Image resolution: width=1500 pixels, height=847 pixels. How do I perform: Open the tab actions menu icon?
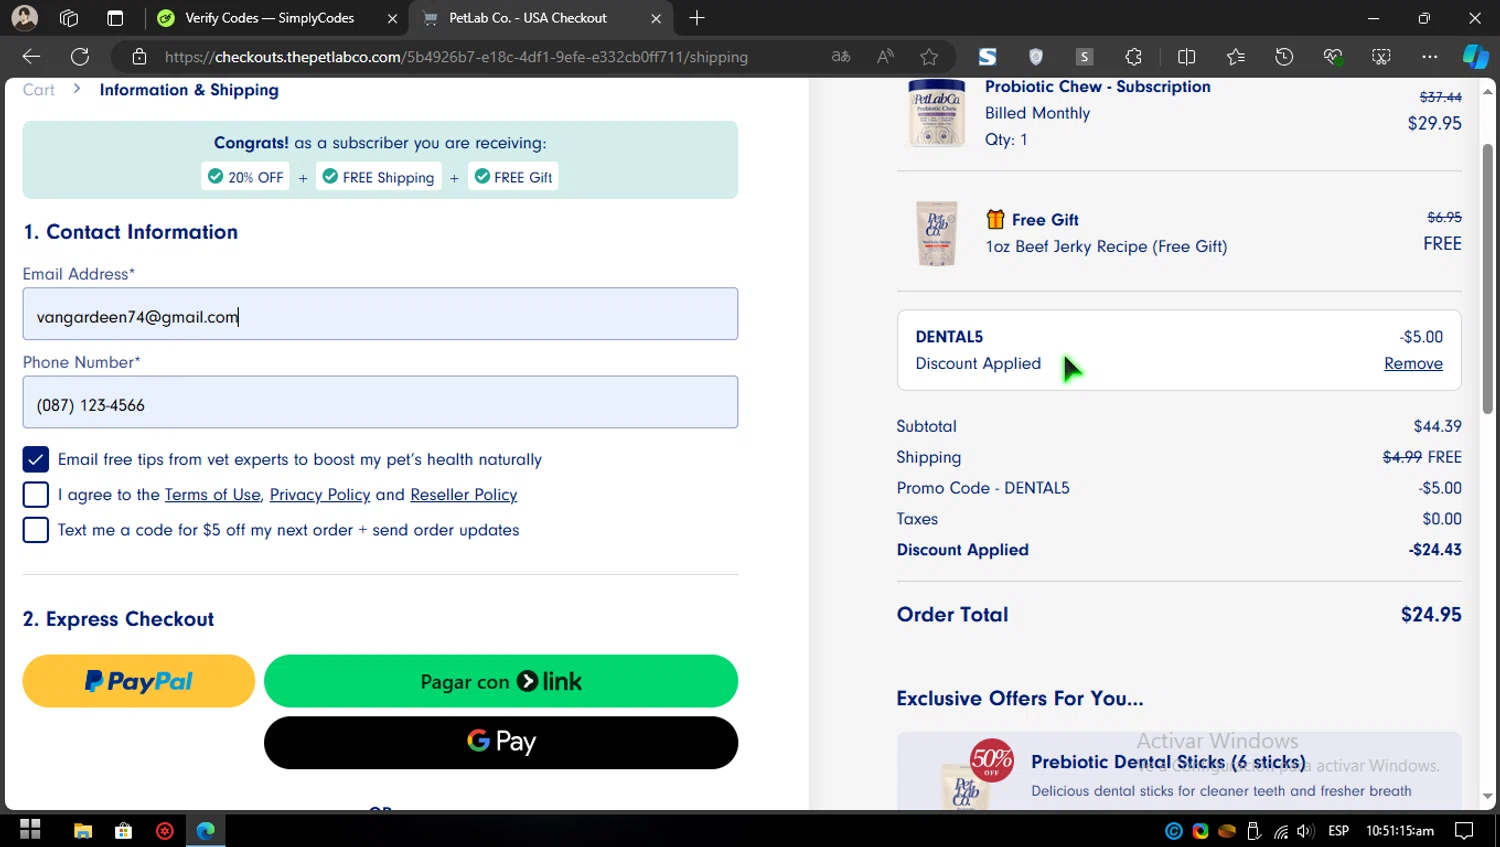click(x=115, y=18)
